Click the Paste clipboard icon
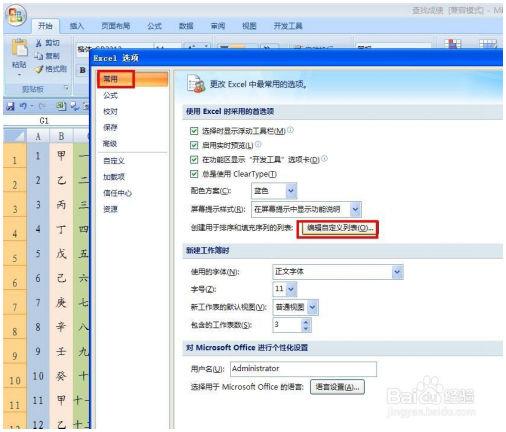Image resolution: width=506 pixels, height=432 pixels. coord(19,48)
